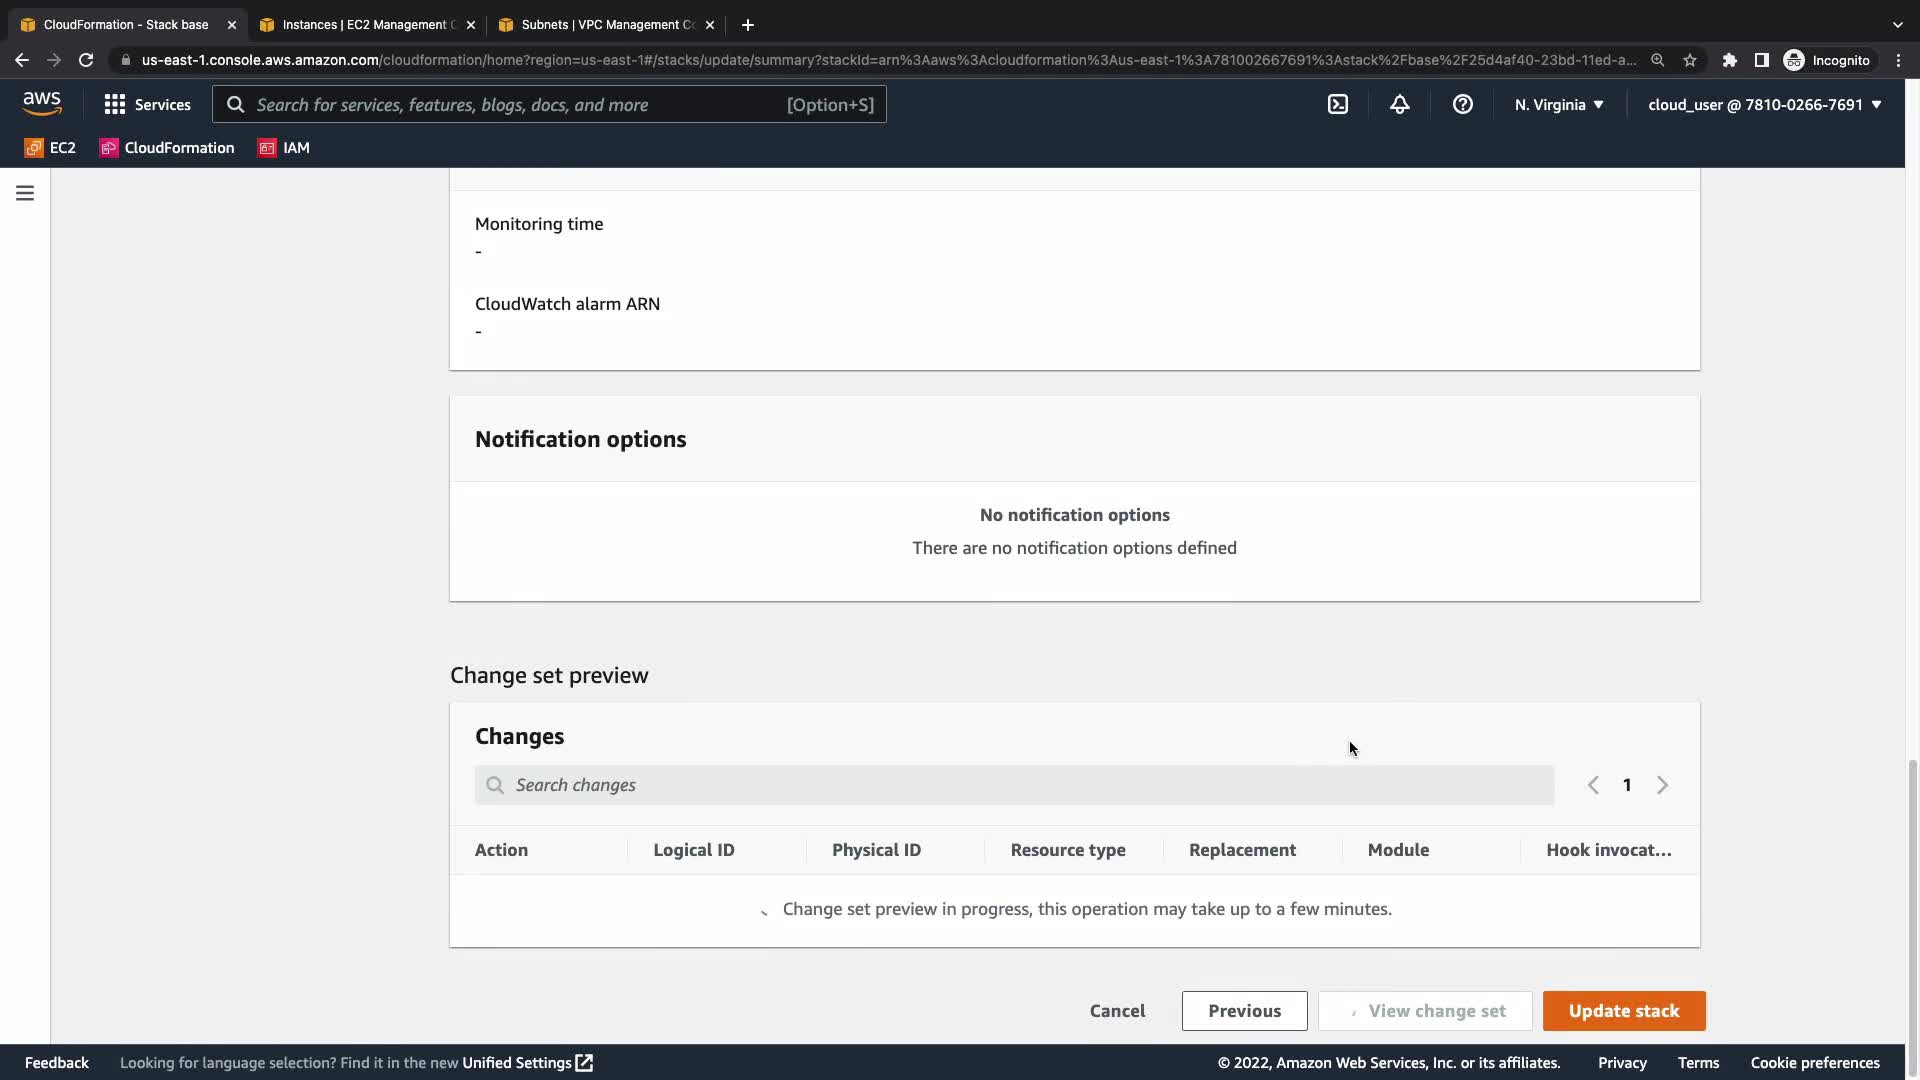This screenshot has height=1080, width=1920.
Task: Go to previous page of changes
Action: tap(1593, 785)
